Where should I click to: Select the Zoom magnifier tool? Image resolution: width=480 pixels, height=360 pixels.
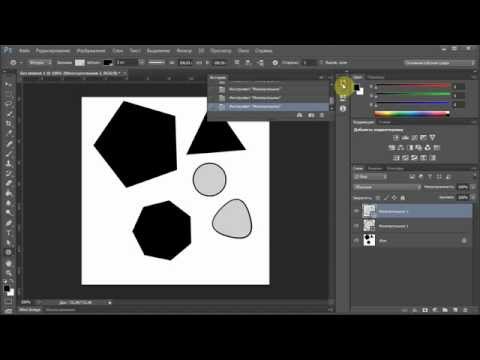pyautogui.click(x=8, y=273)
